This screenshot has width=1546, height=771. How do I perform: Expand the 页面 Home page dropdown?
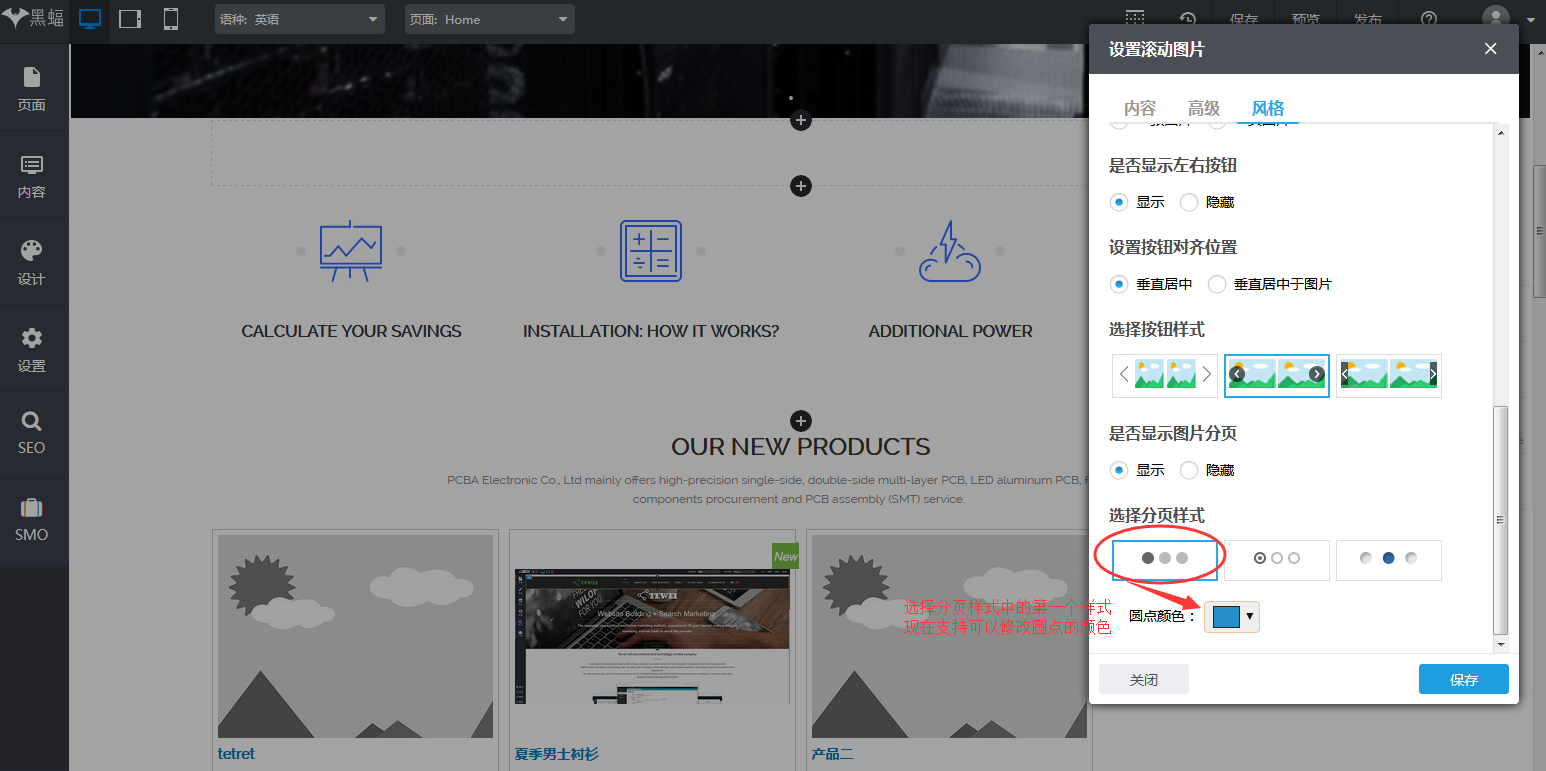489,19
